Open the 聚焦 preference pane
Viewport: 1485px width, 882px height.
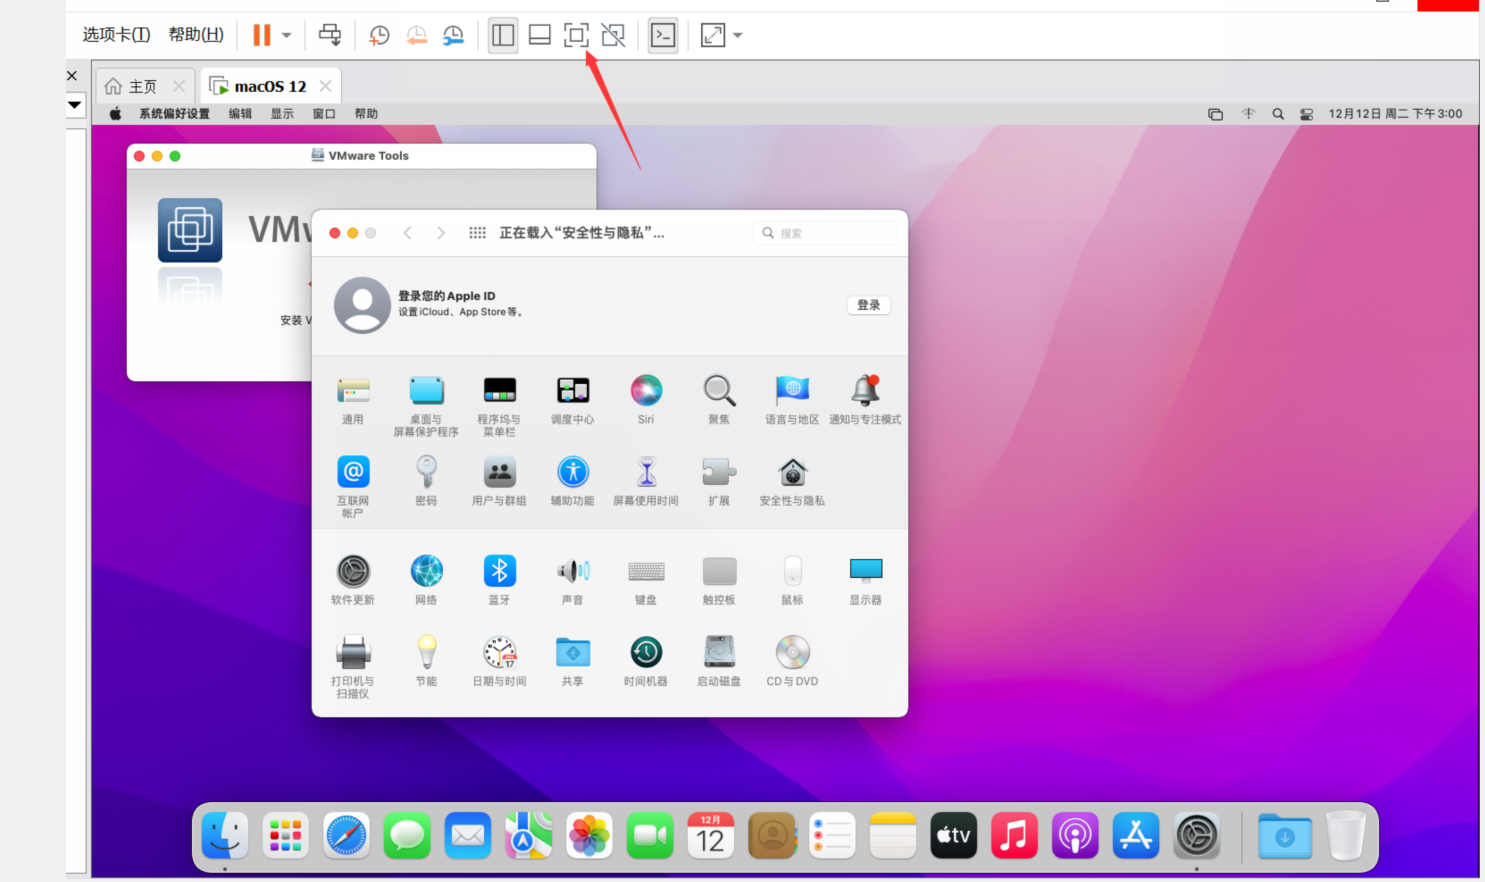719,400
